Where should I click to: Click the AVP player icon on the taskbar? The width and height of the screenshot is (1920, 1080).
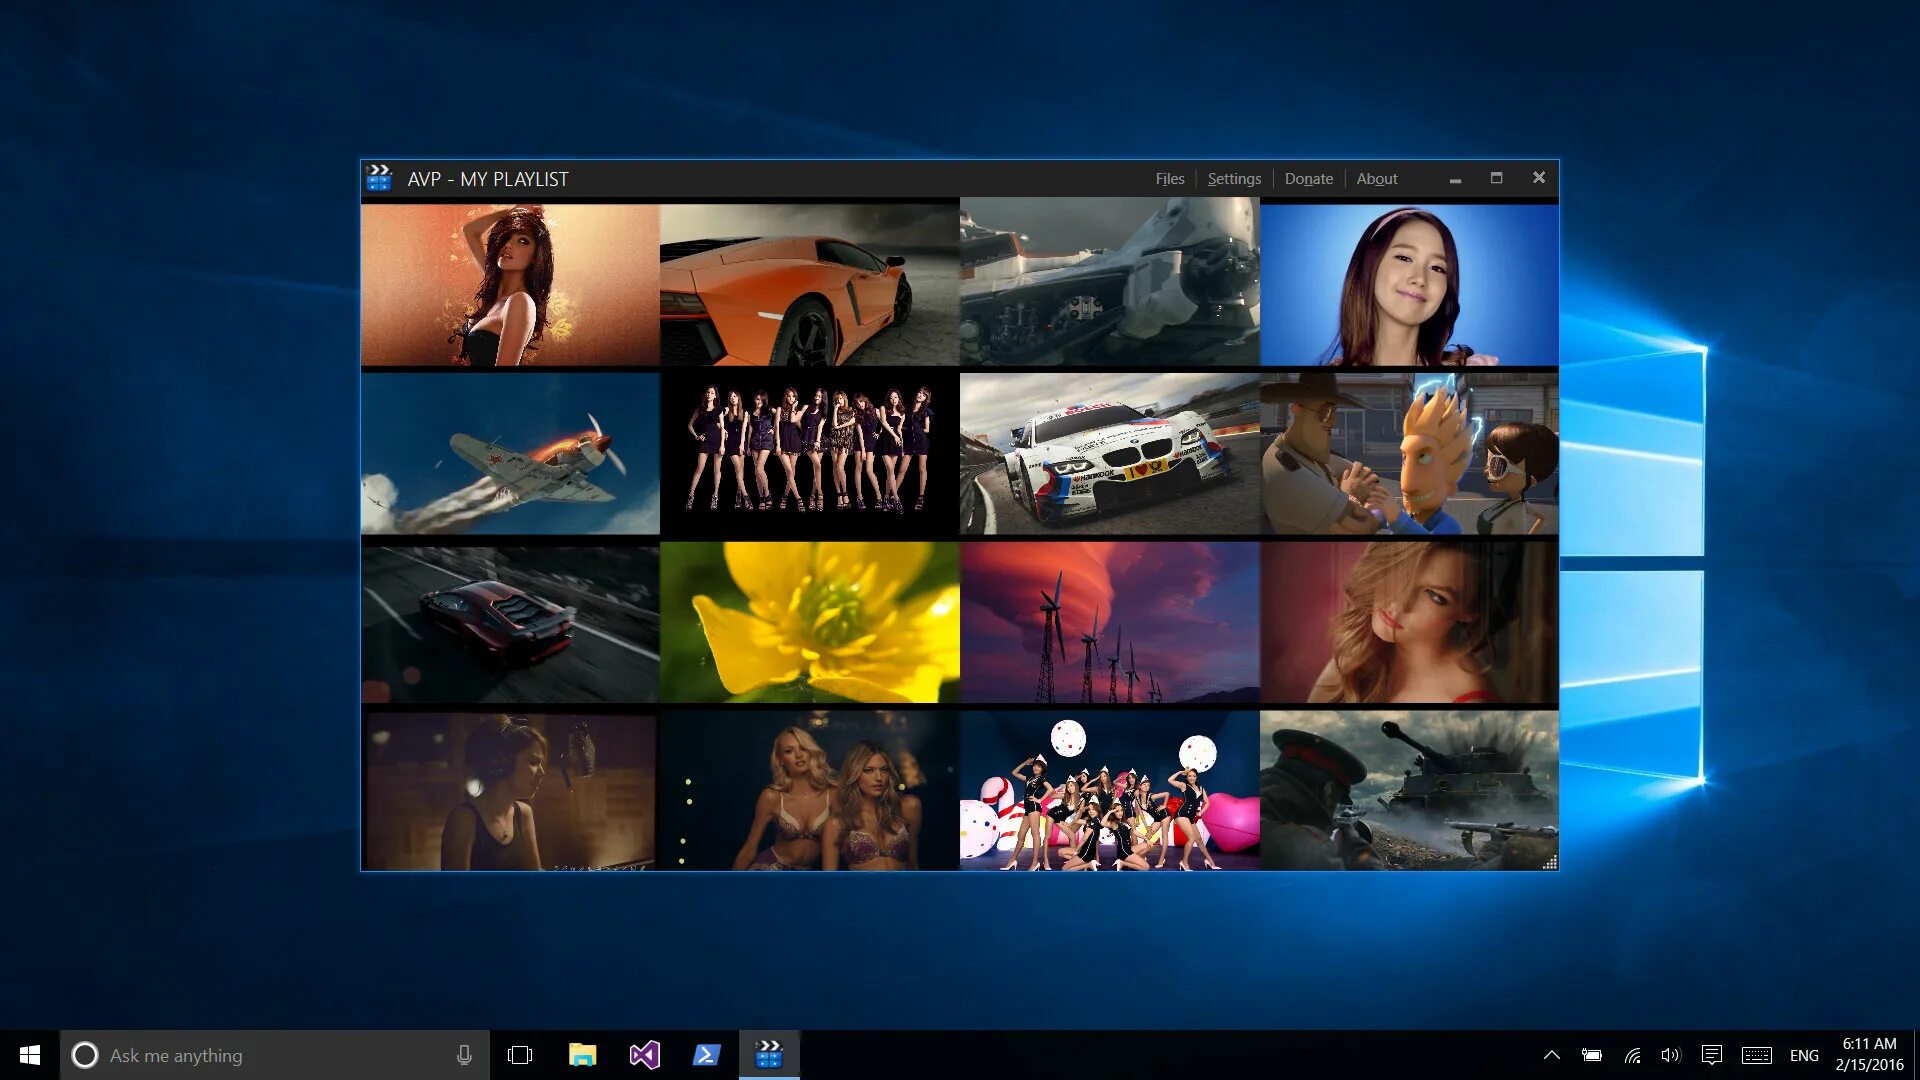pos(769,1054)
